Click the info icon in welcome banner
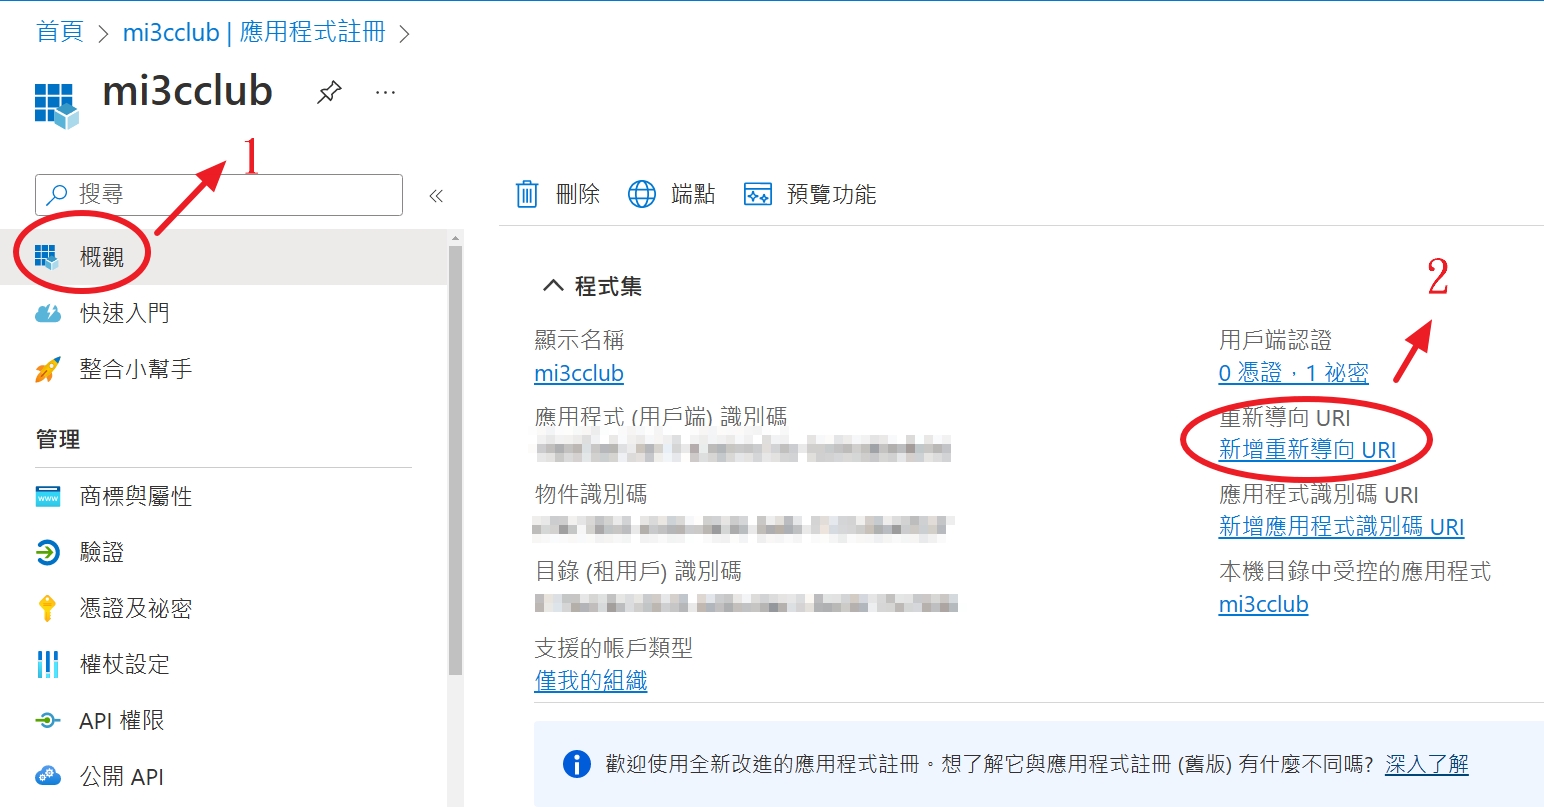The width and height of the screenshot is (1544, 807). (577, 765)
